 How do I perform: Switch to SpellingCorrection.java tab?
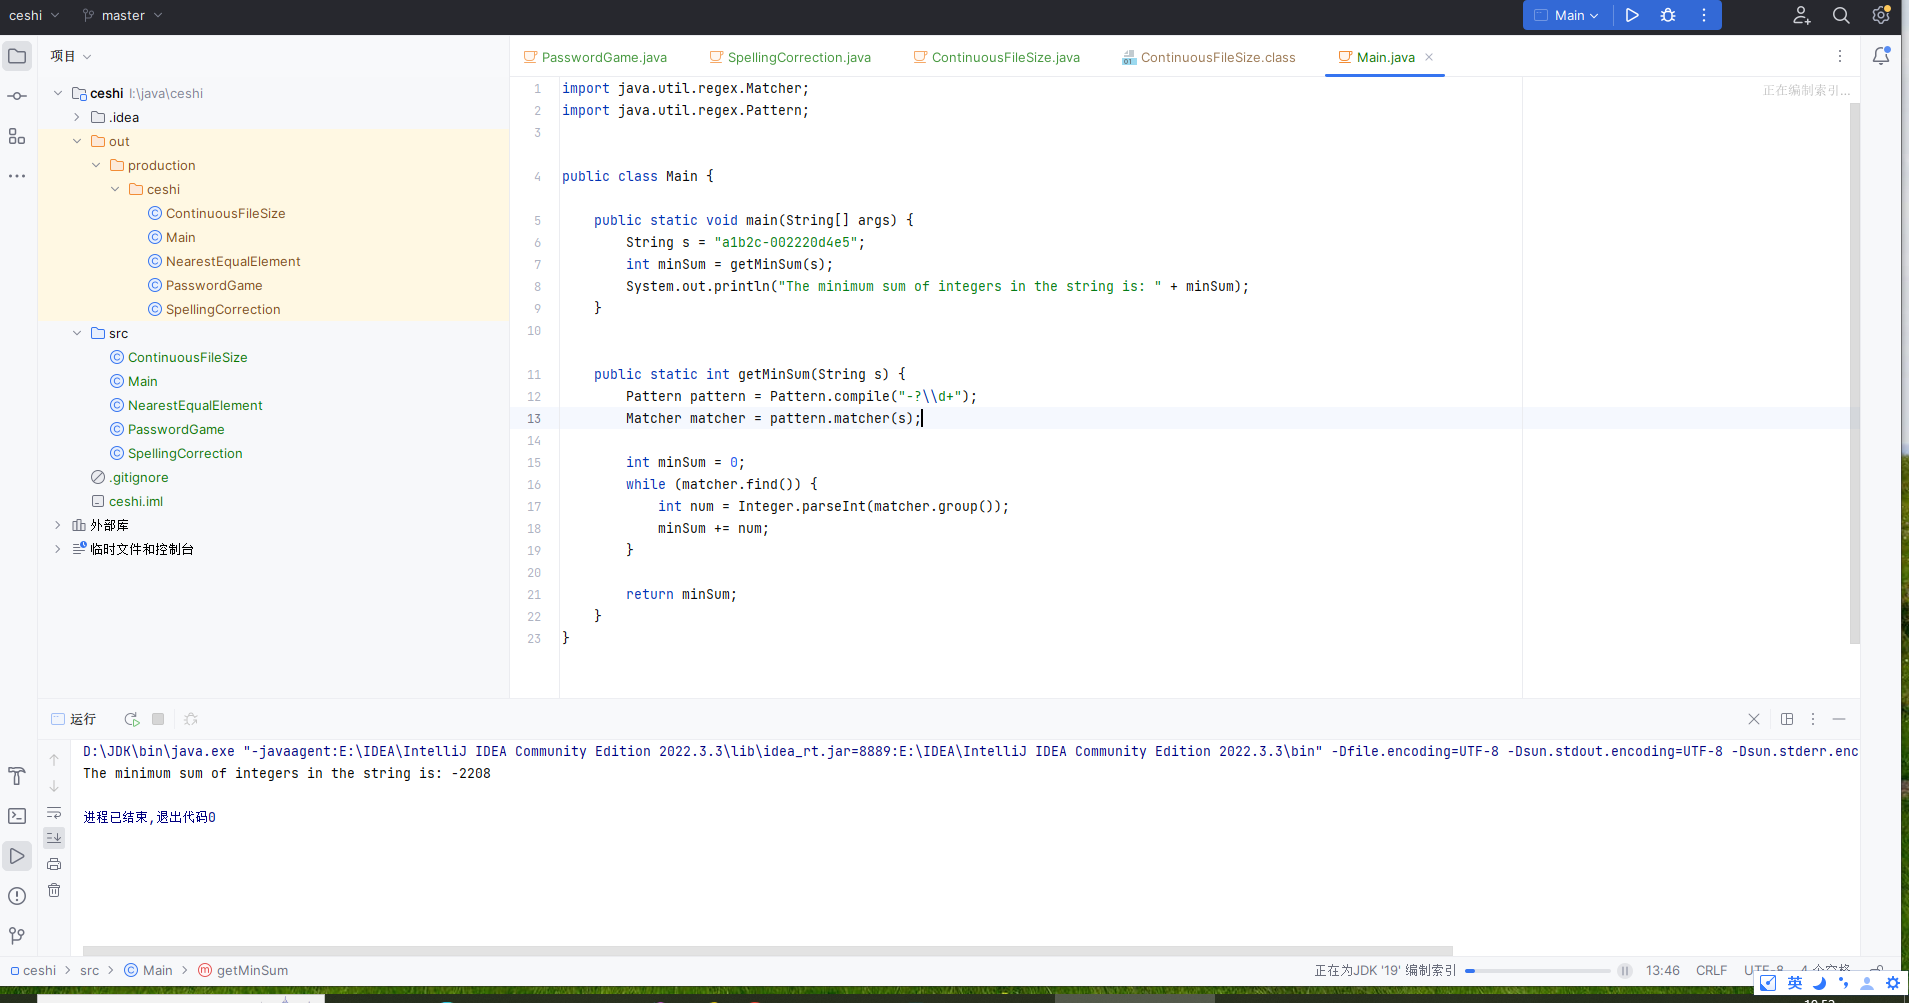[x=790, y=57]
